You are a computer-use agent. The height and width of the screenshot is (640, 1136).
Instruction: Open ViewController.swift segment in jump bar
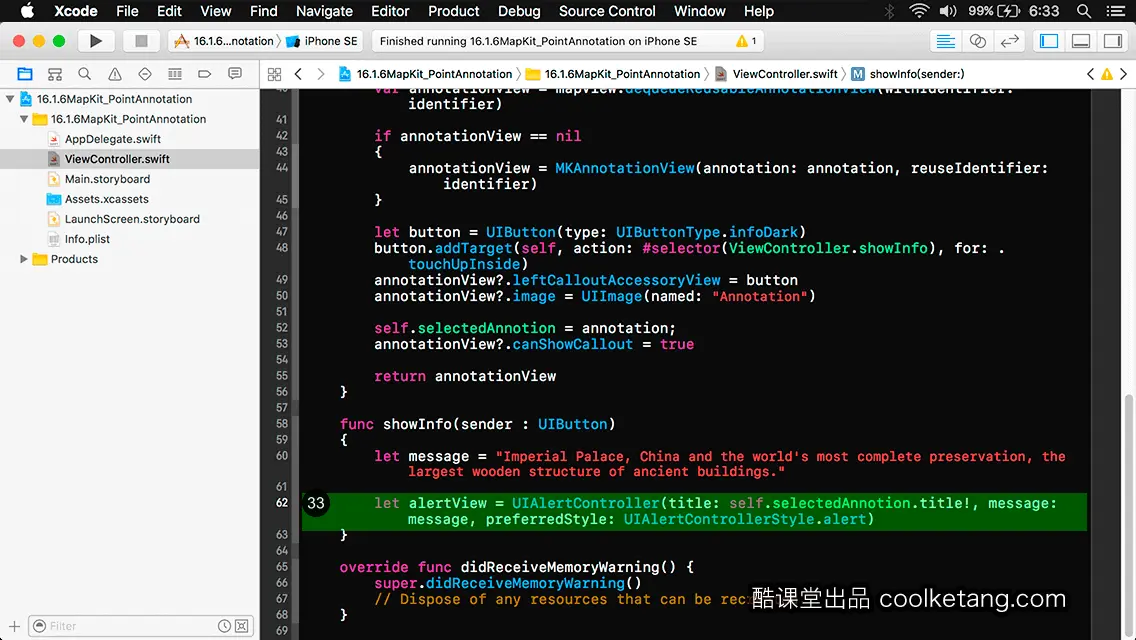click(776, 74)
